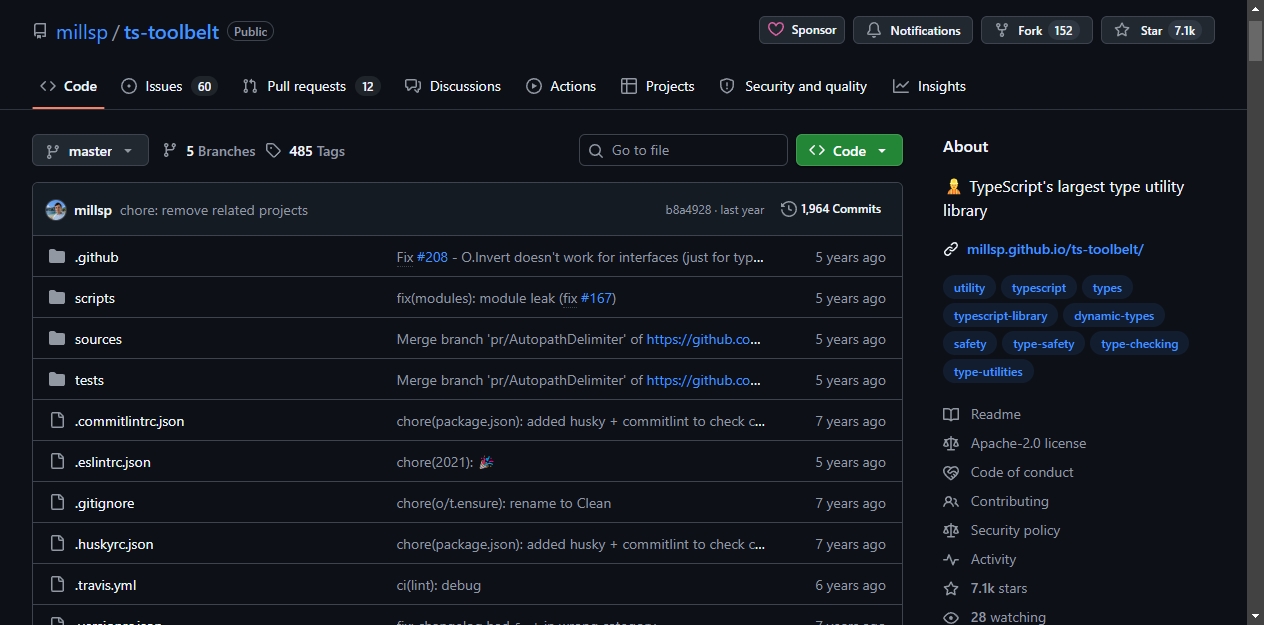The height and width of the screenshot is (625, 1264).
Task: Open issue #208 link in commit message
Action: [432, 257]
